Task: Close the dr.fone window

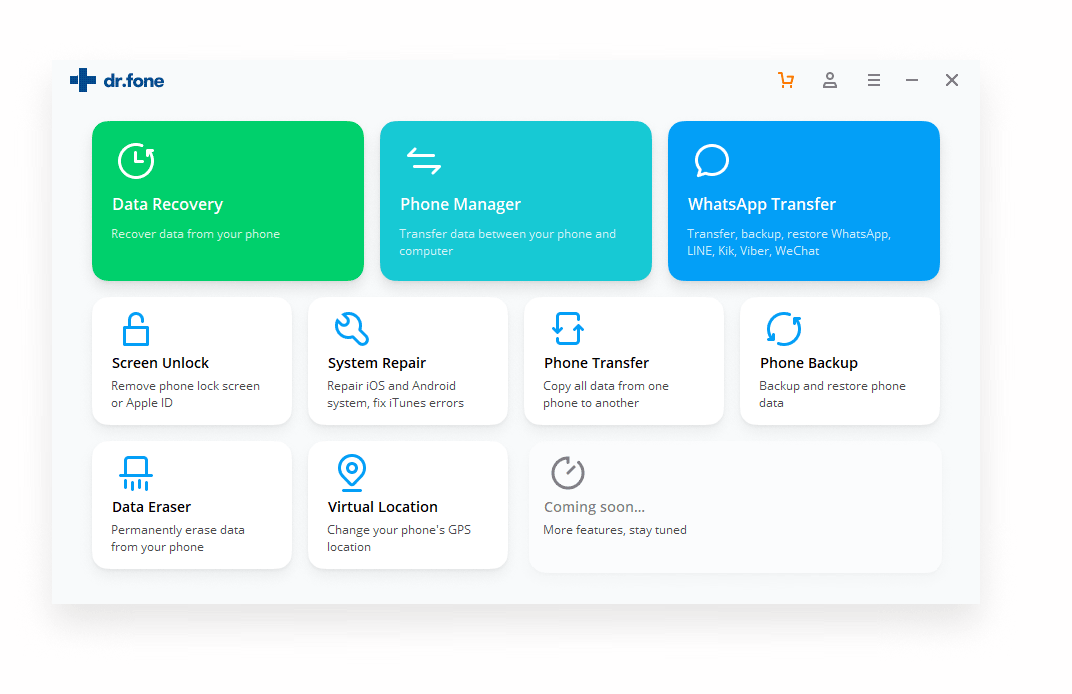Action: pyautogui.click(x=952, y=80)
